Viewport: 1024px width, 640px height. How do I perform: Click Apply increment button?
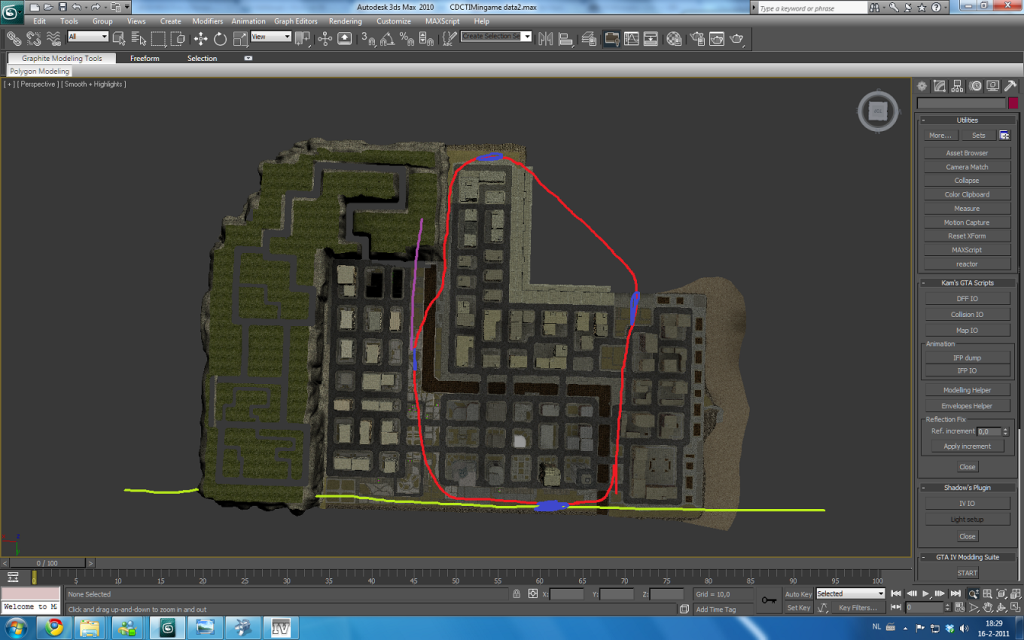click(x=967, y=446)
